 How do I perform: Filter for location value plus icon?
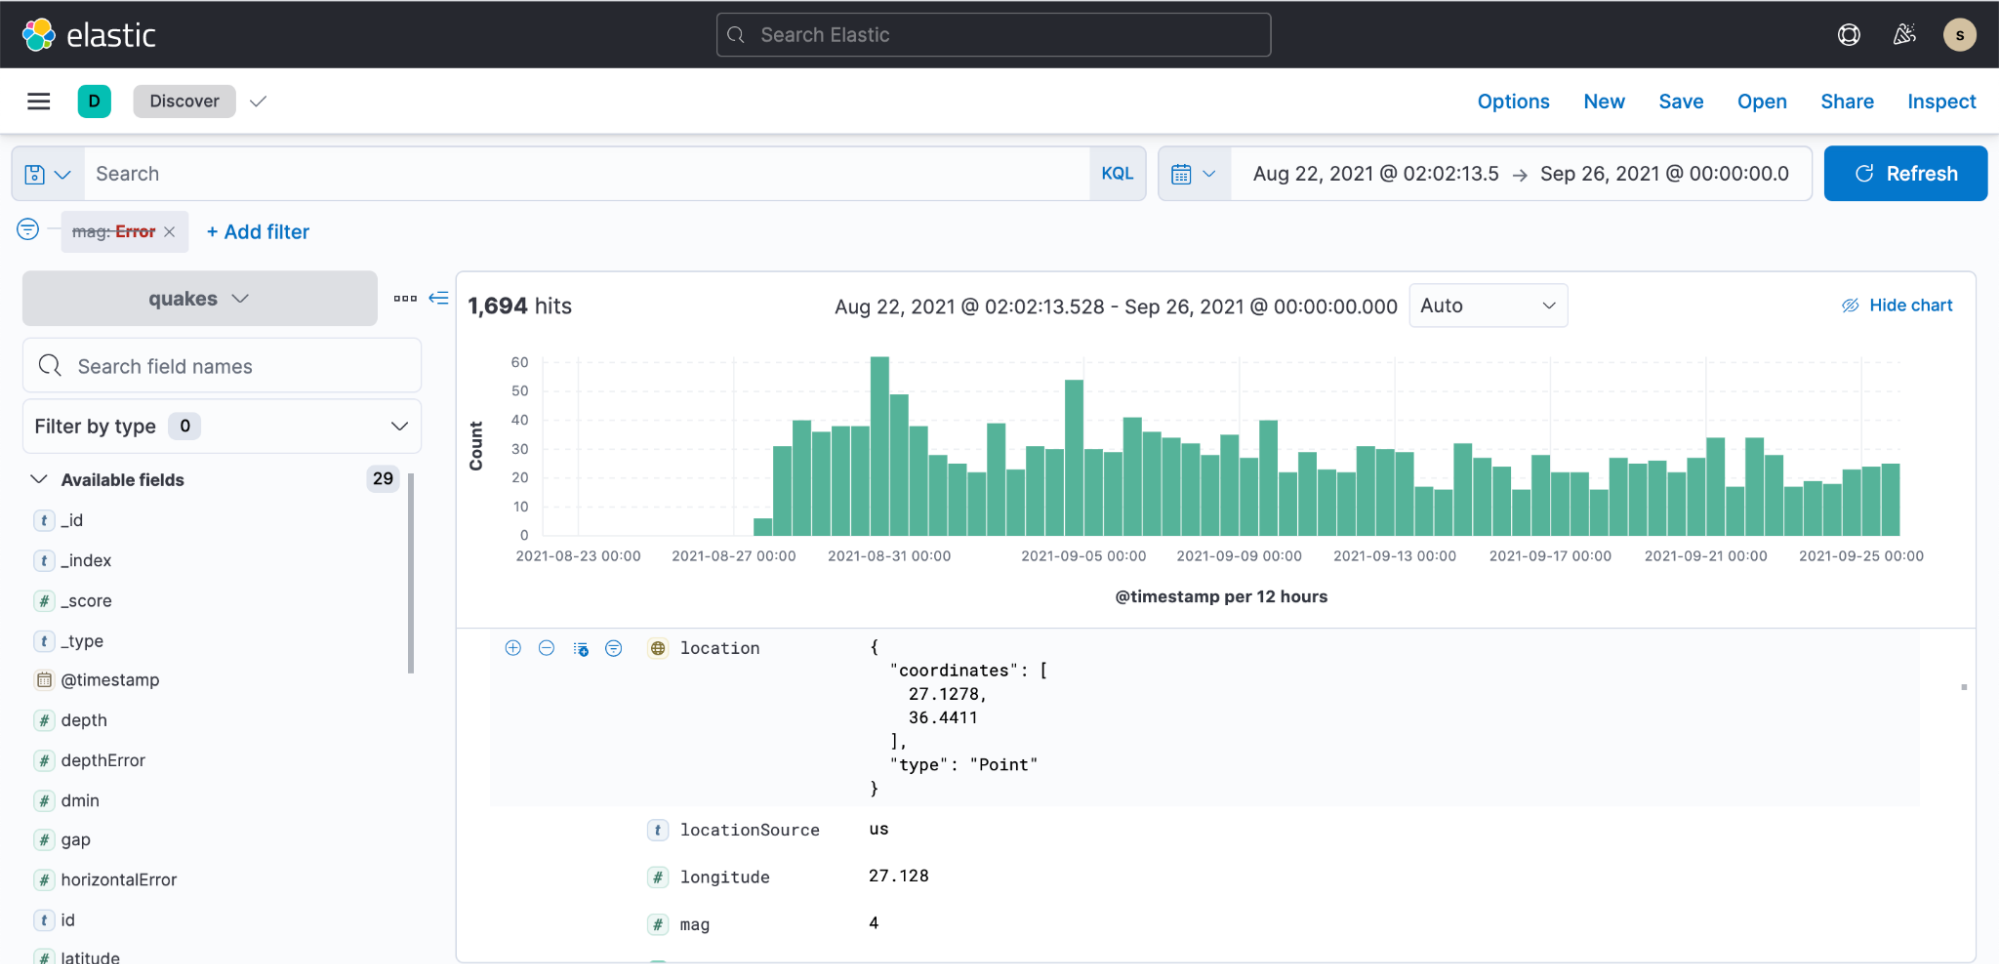click(x=513, y=648)
